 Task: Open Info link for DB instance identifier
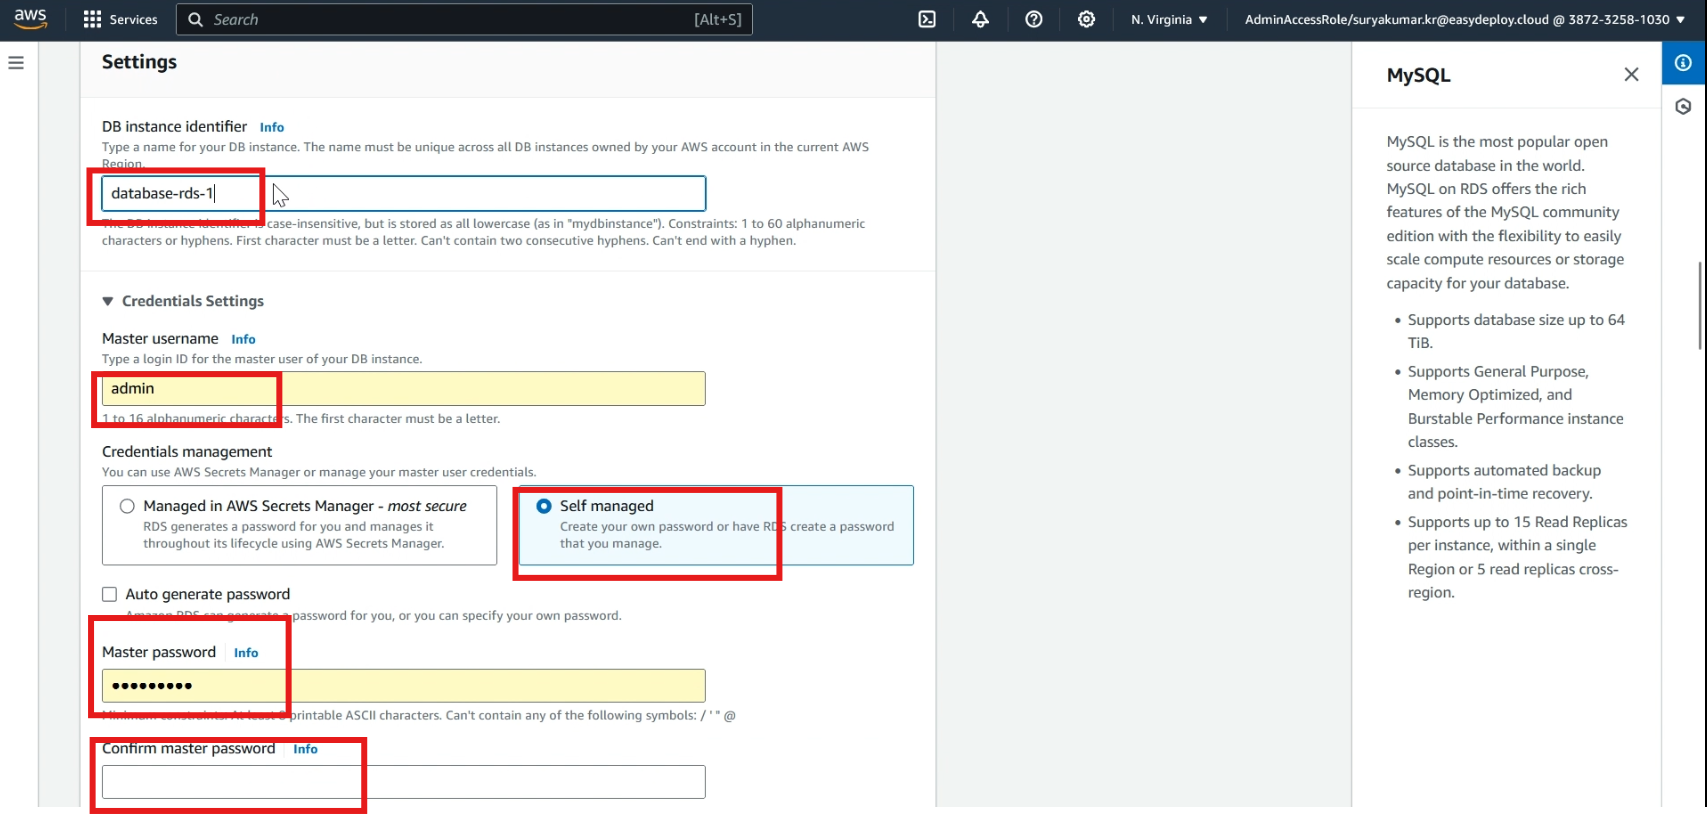click(272, 127)
